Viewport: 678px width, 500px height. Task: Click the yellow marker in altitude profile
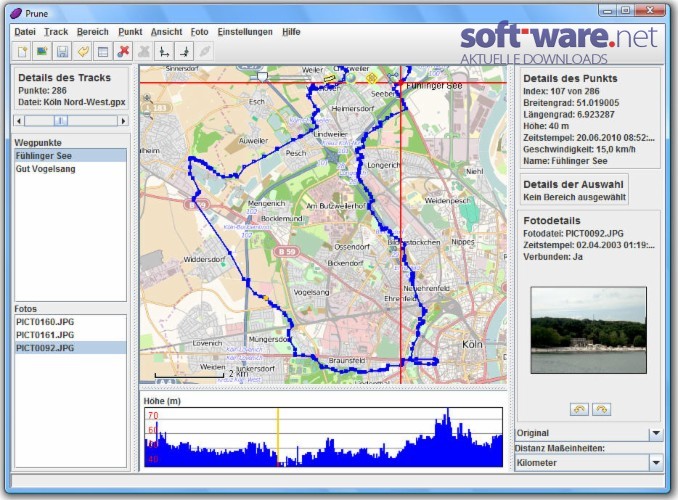pos(278,437)
